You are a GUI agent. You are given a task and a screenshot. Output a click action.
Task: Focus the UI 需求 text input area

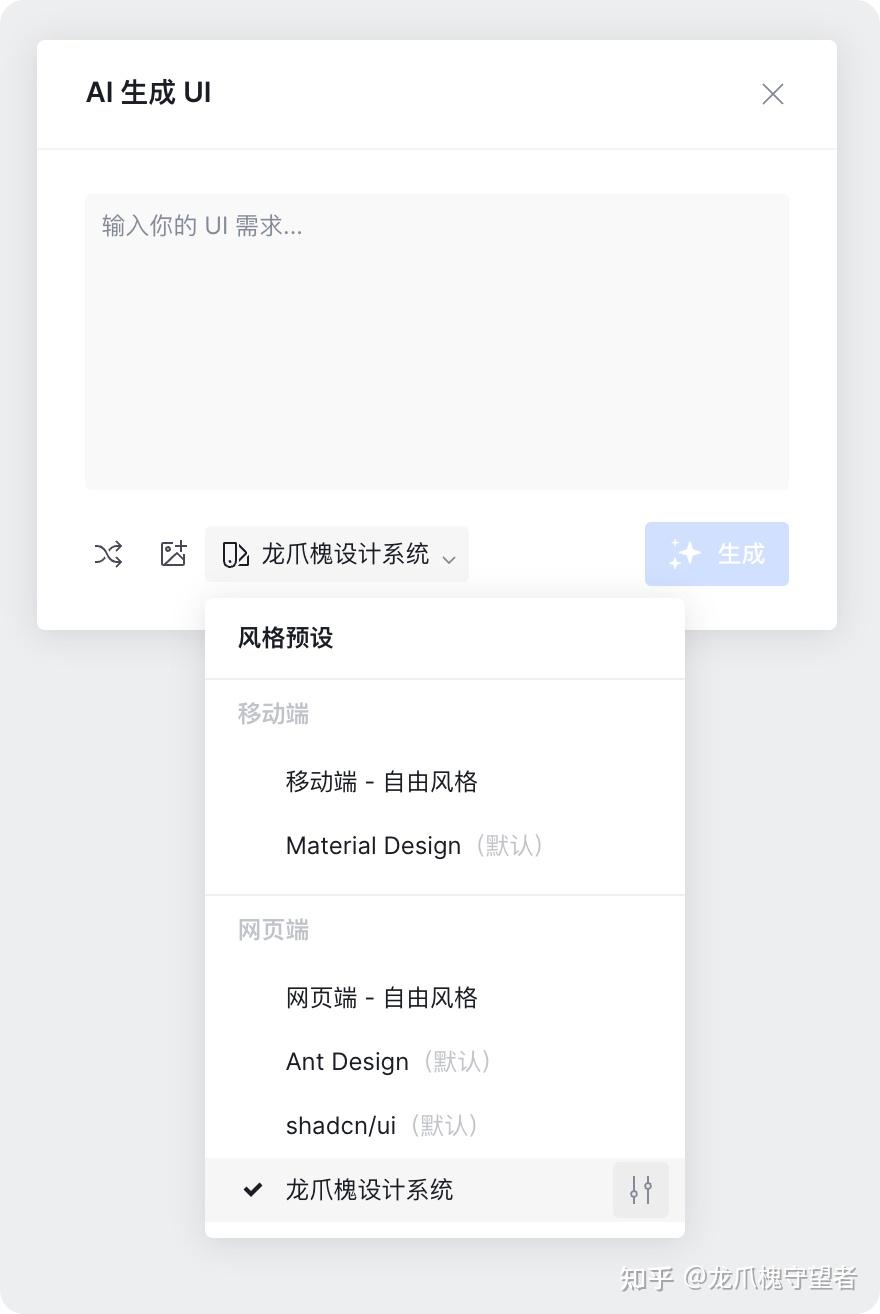tap(437, 342)
